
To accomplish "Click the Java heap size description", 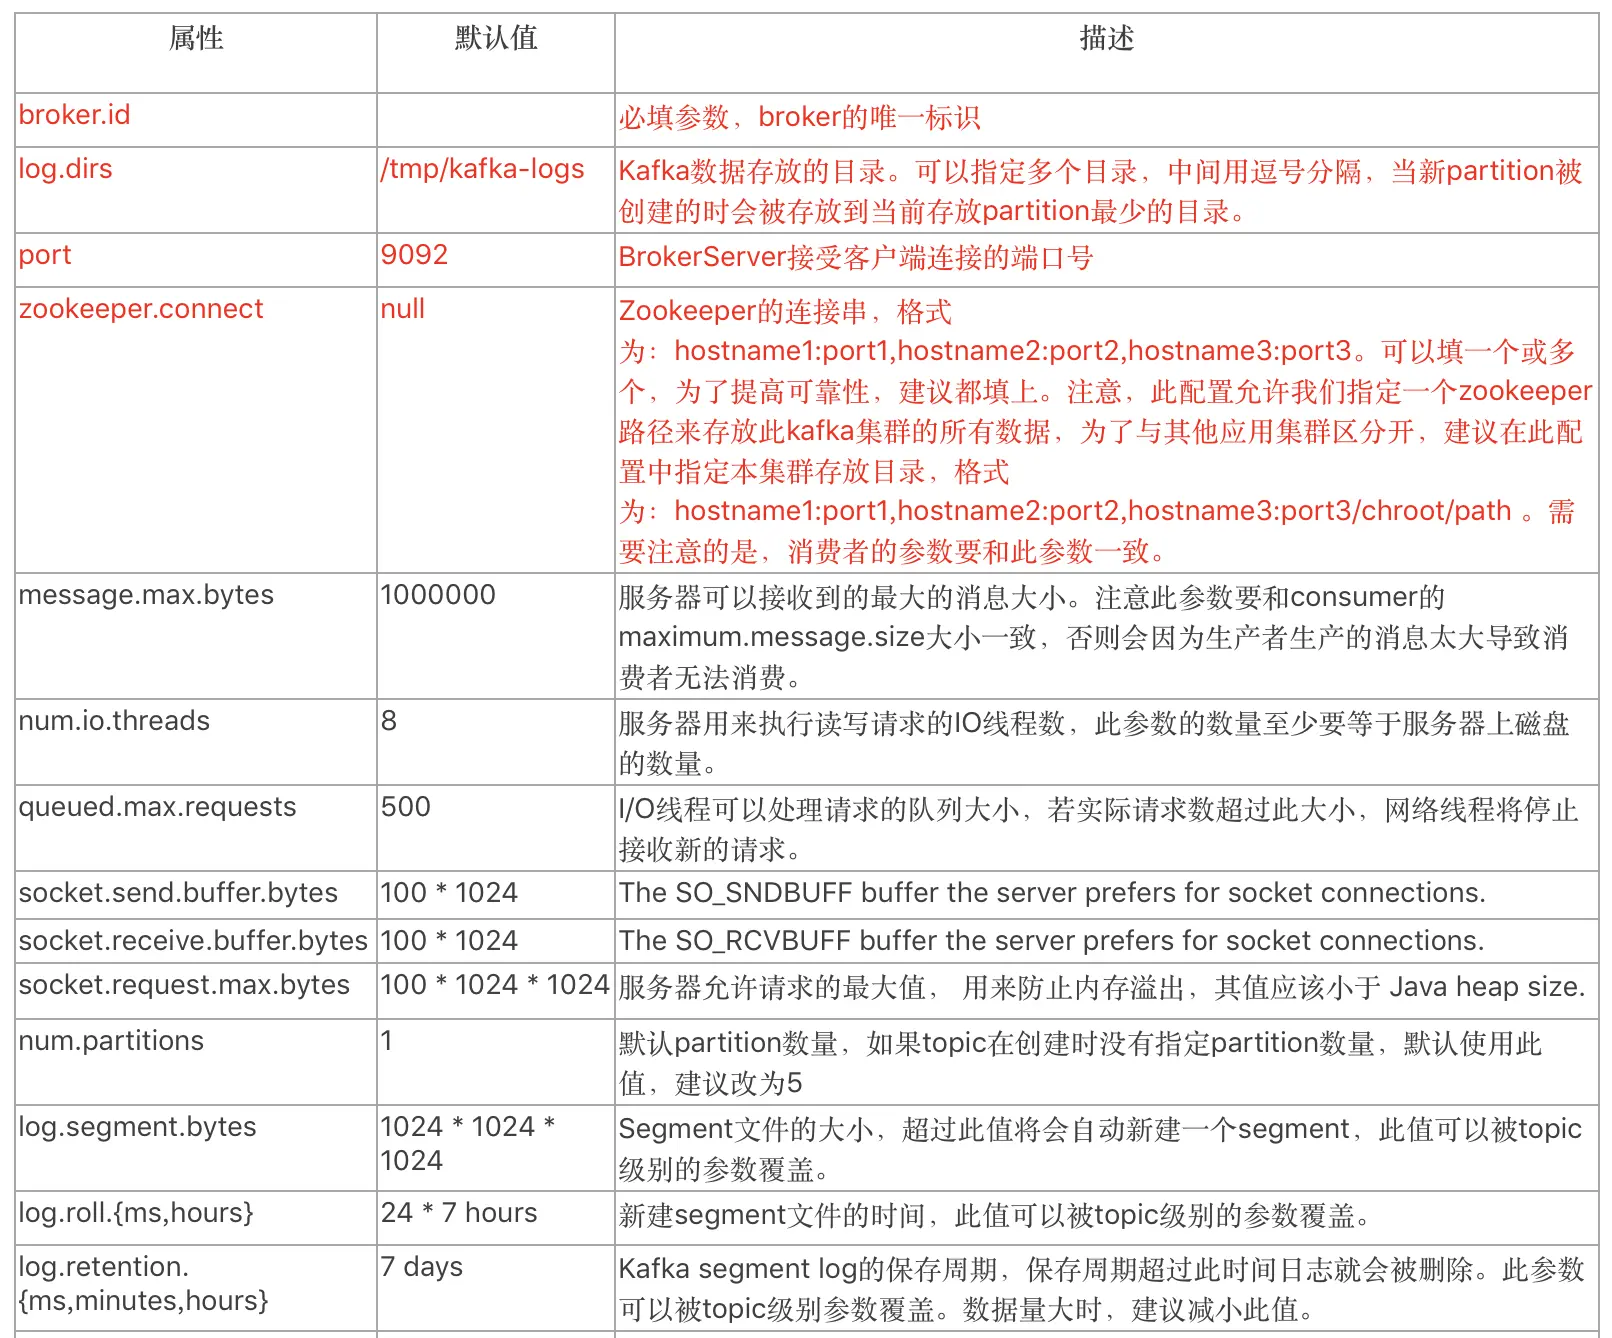I will pos(1102,987).
